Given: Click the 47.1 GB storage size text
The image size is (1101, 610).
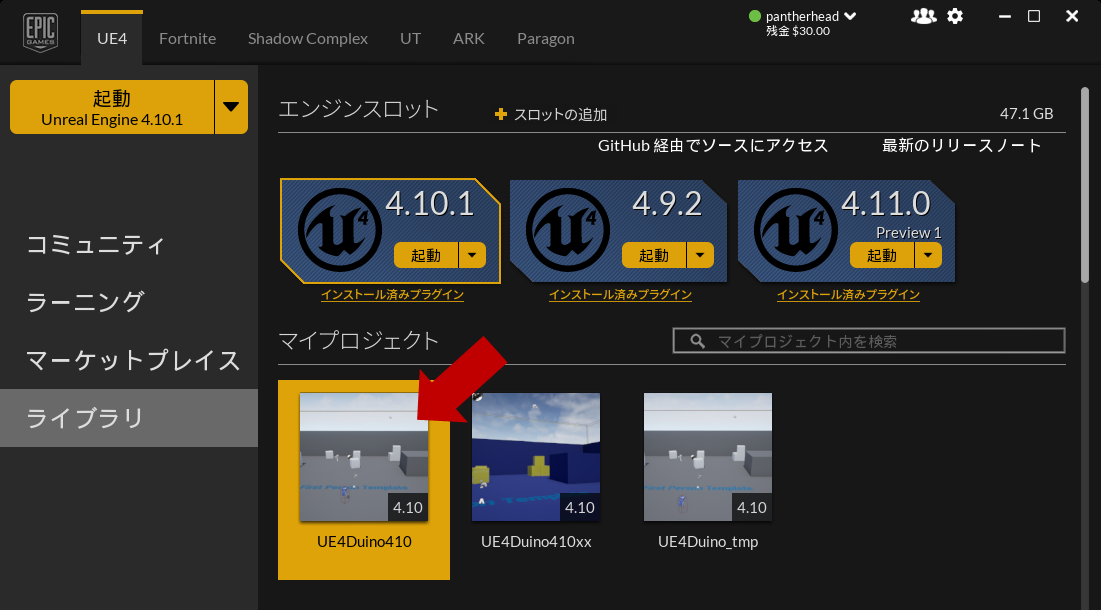Looking at the screenshot, I should coord(1026,114).
